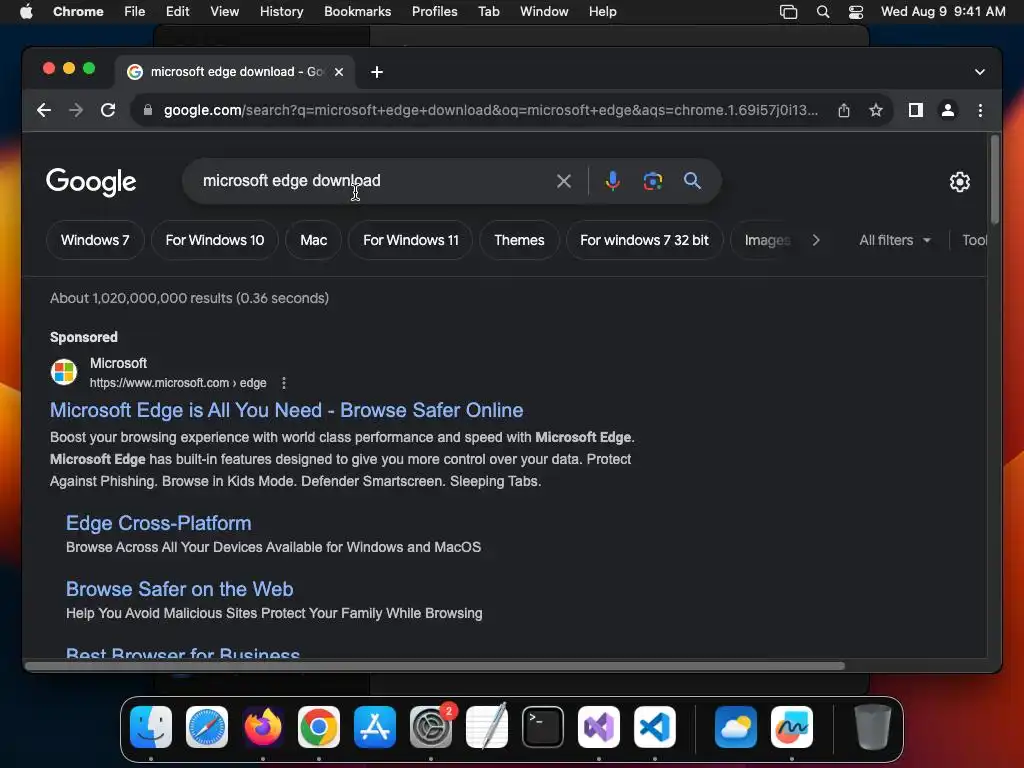Open the Trash from the Dock
1024x768 pixels.
coord(872,727)
